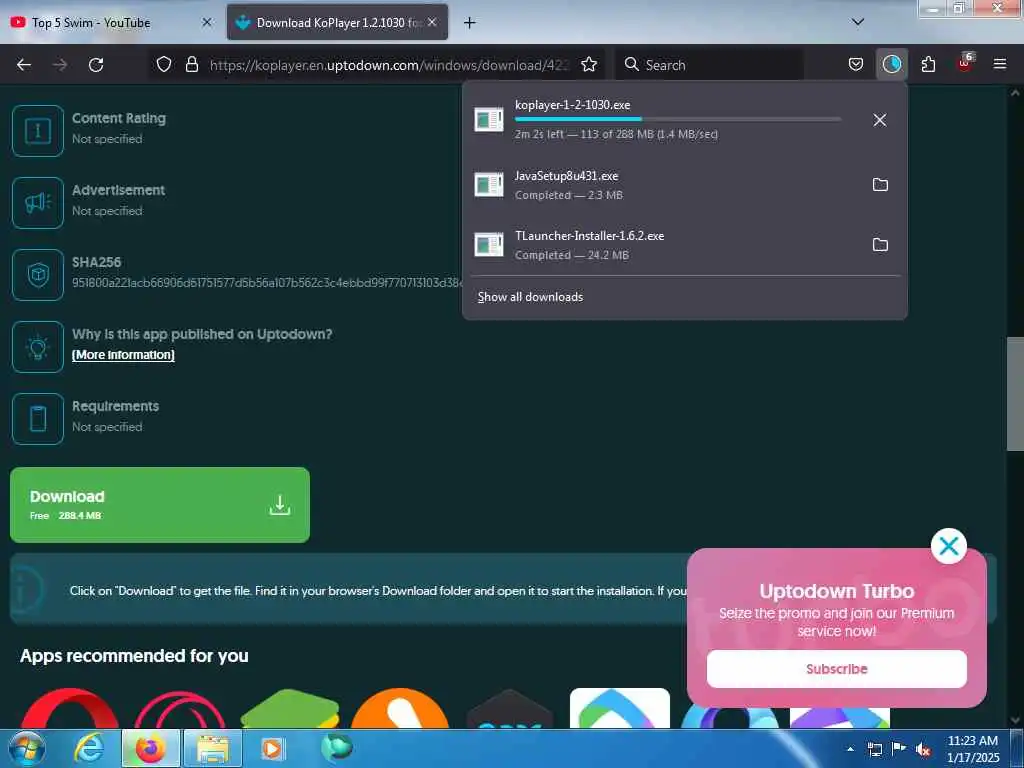The image size is (1024, 768).
Task: Click the green Download button
Action: [159, 505]
